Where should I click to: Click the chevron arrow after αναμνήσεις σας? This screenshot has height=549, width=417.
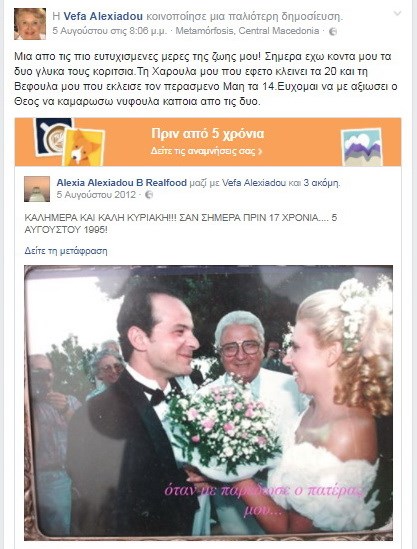(x=260, y=151)
